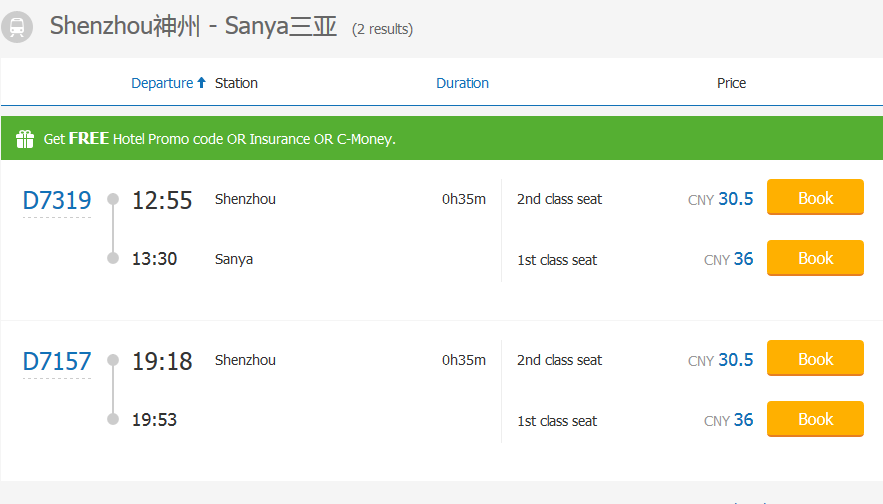
Task: Click the Departure sort arrow icon
Action: tap(201, 83)
